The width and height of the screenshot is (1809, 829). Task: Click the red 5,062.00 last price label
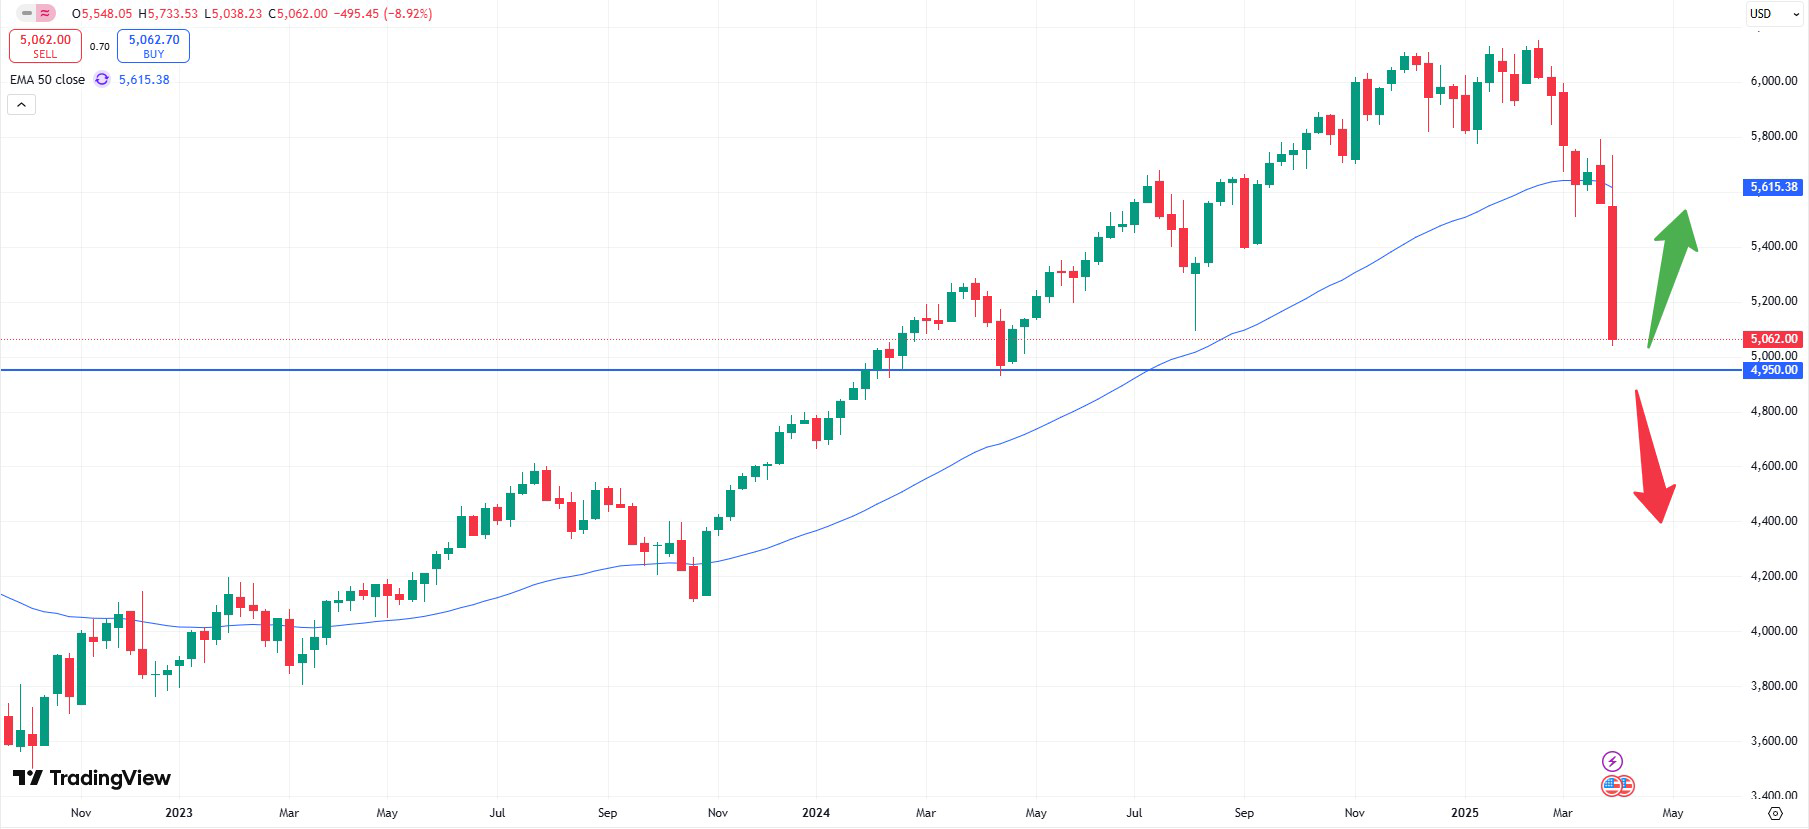tap(1773, 339)
